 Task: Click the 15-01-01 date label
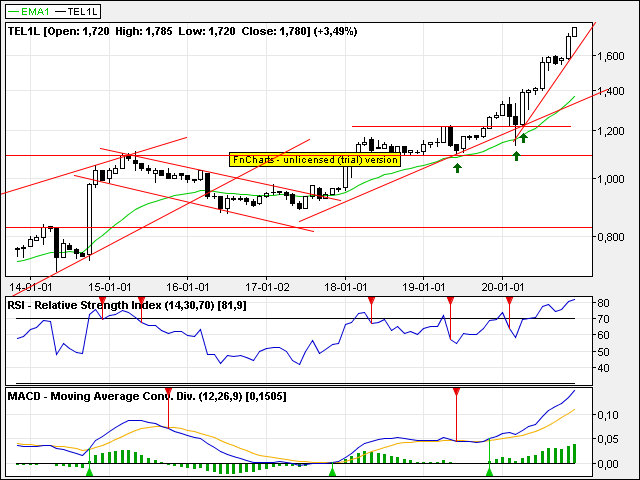110,287
